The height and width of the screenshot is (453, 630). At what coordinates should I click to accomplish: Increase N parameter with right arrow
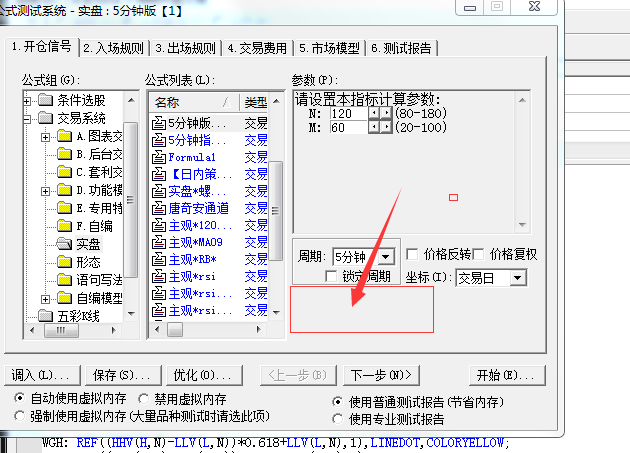click(386, 113)
